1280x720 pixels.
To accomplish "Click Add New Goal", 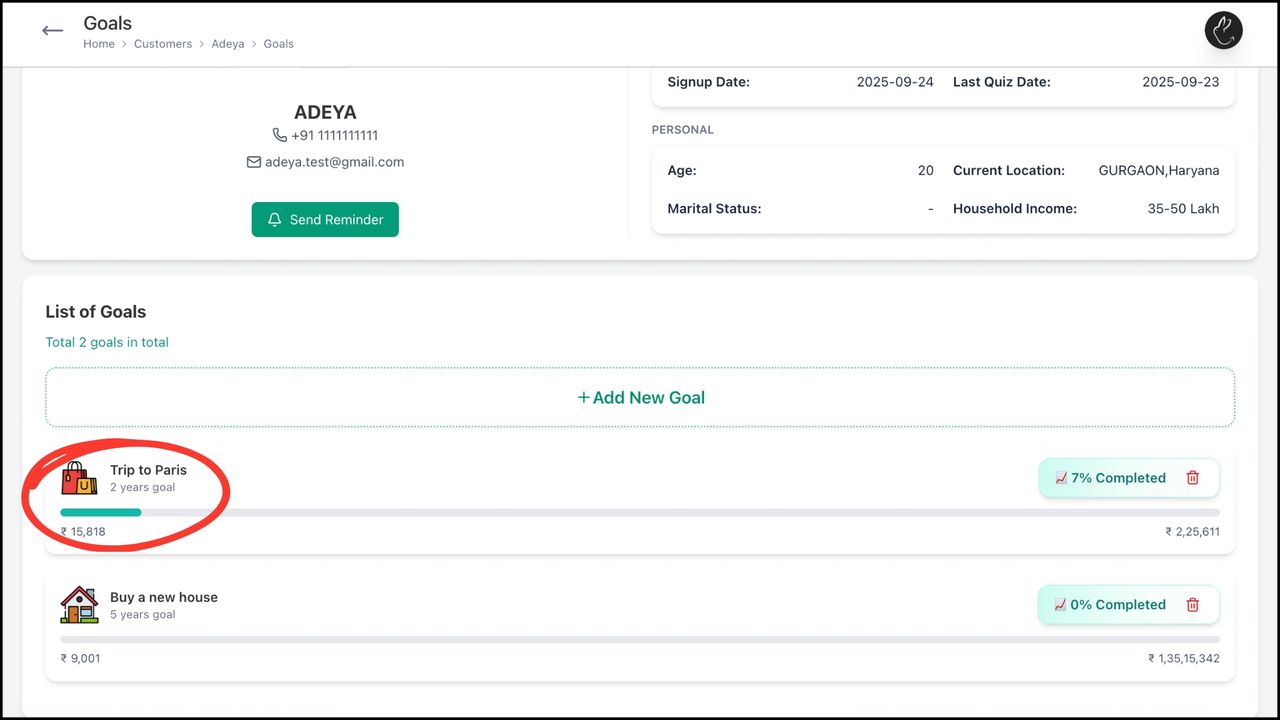I will coord(640,397).
